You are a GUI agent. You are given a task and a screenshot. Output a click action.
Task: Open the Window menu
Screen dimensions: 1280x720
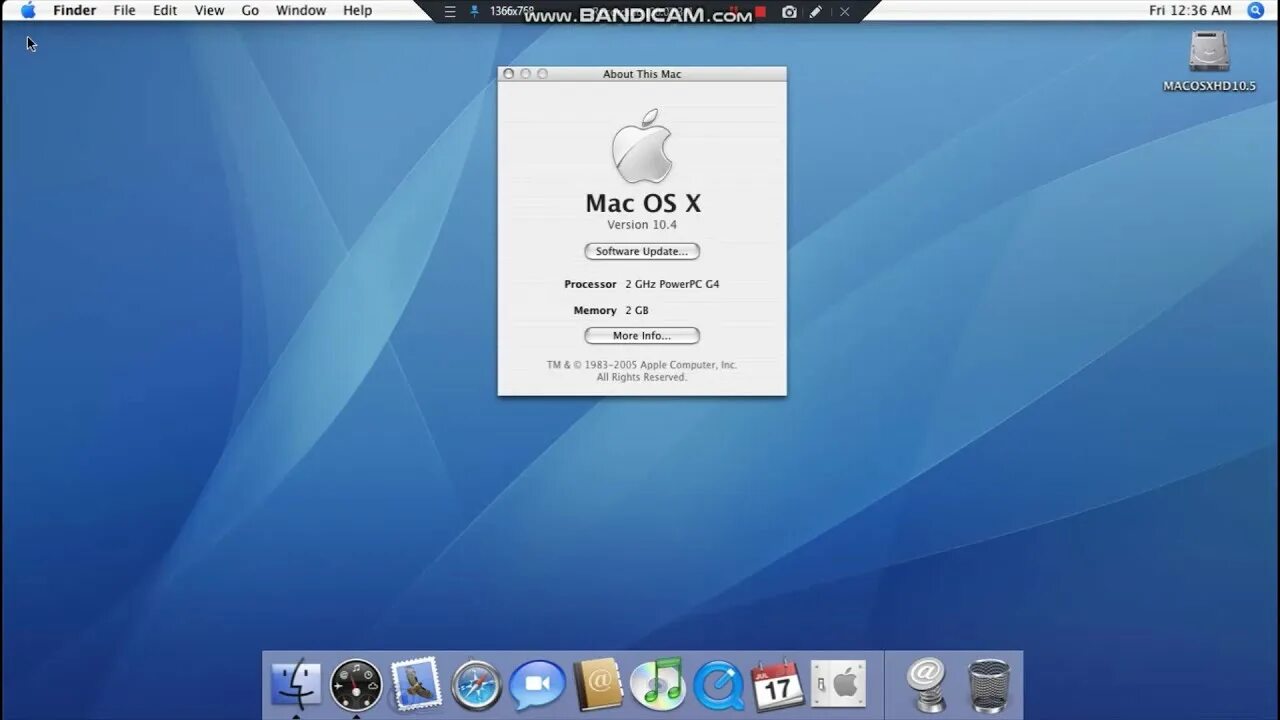coord(300,10)
